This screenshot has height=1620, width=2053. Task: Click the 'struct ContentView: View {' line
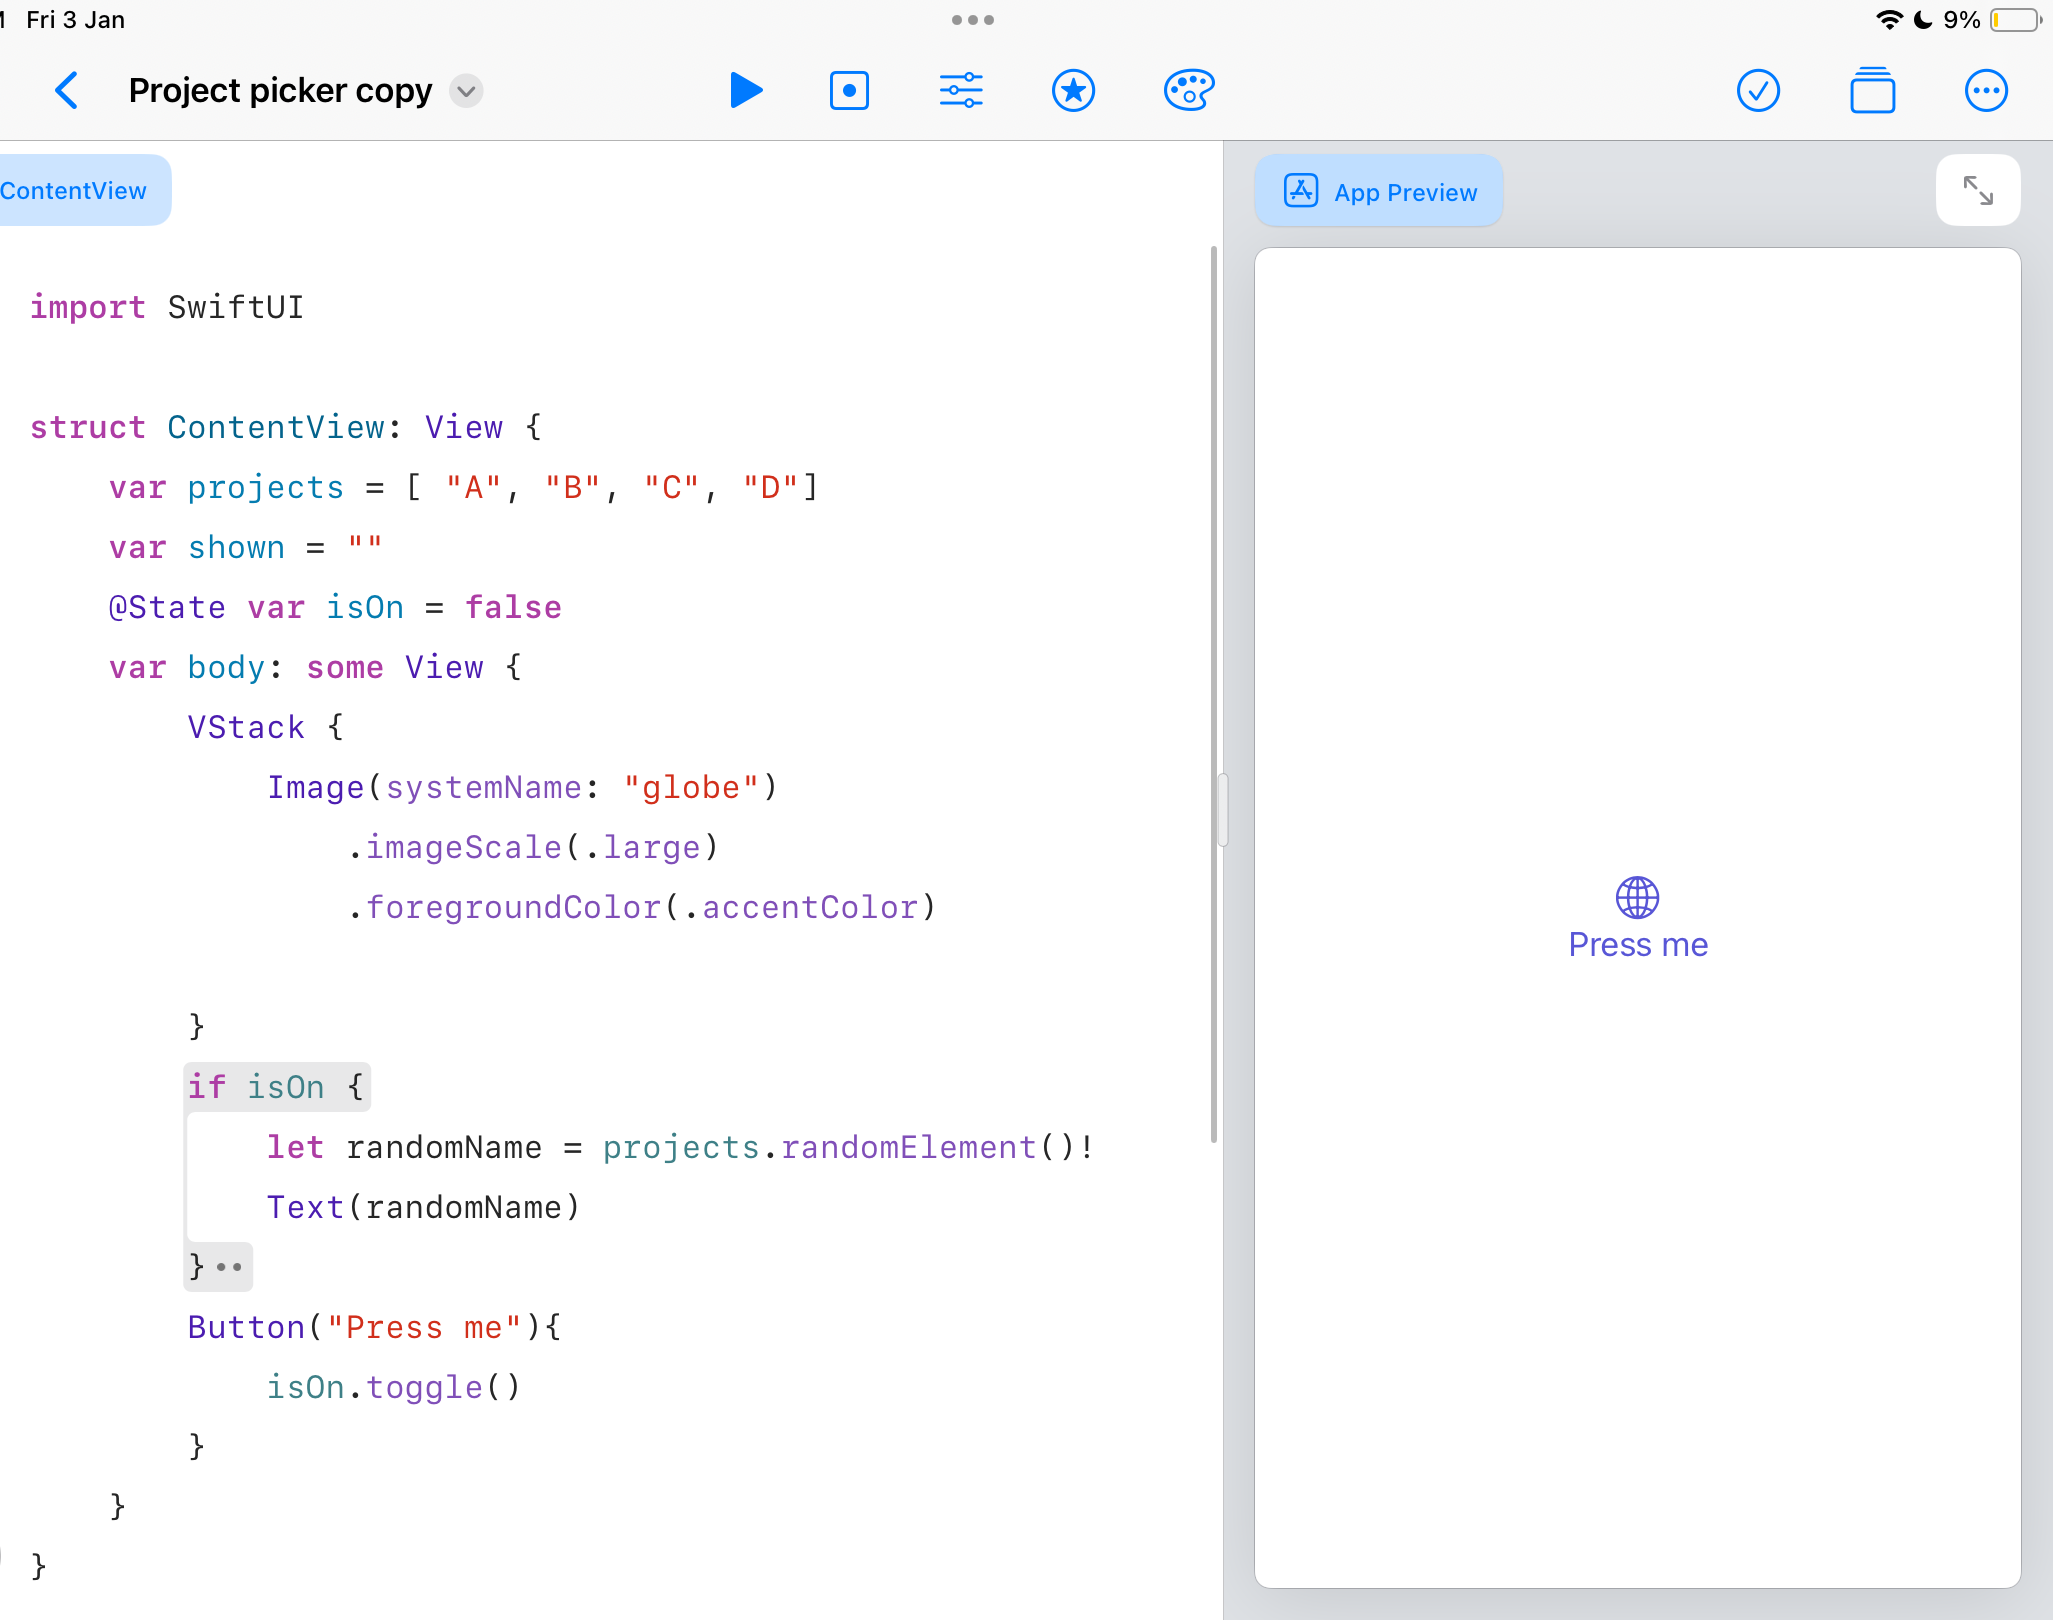pyautogui.click(x=286, y=427)
